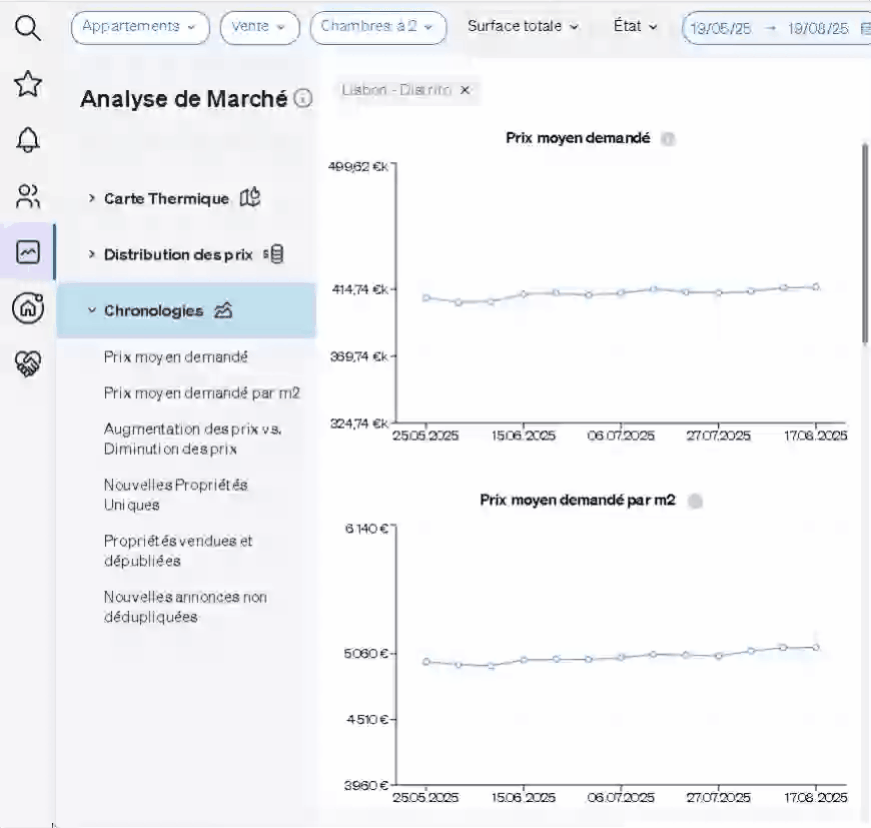Click info icon beside Prix moyen demandé title
The width and height of the screenshot is (871, 828).
point(669,139)
